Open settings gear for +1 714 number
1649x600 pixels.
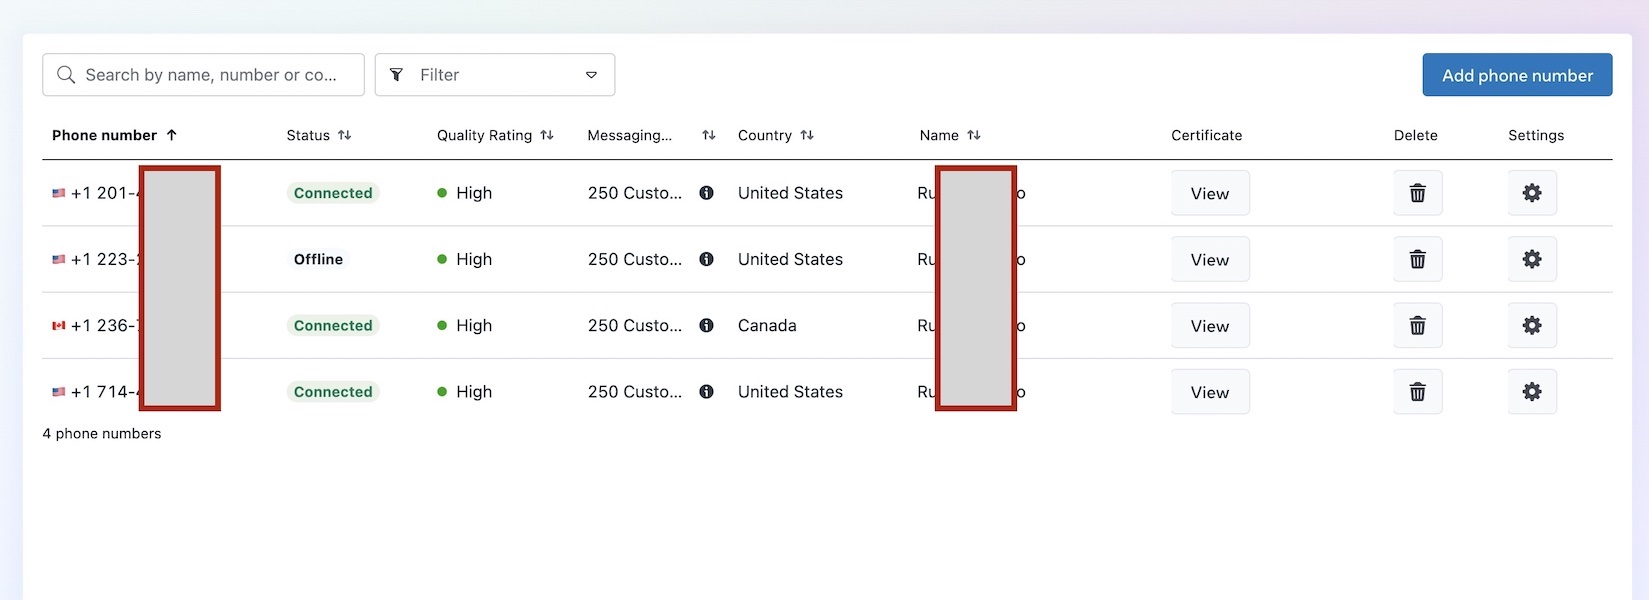coord(1531,392)
